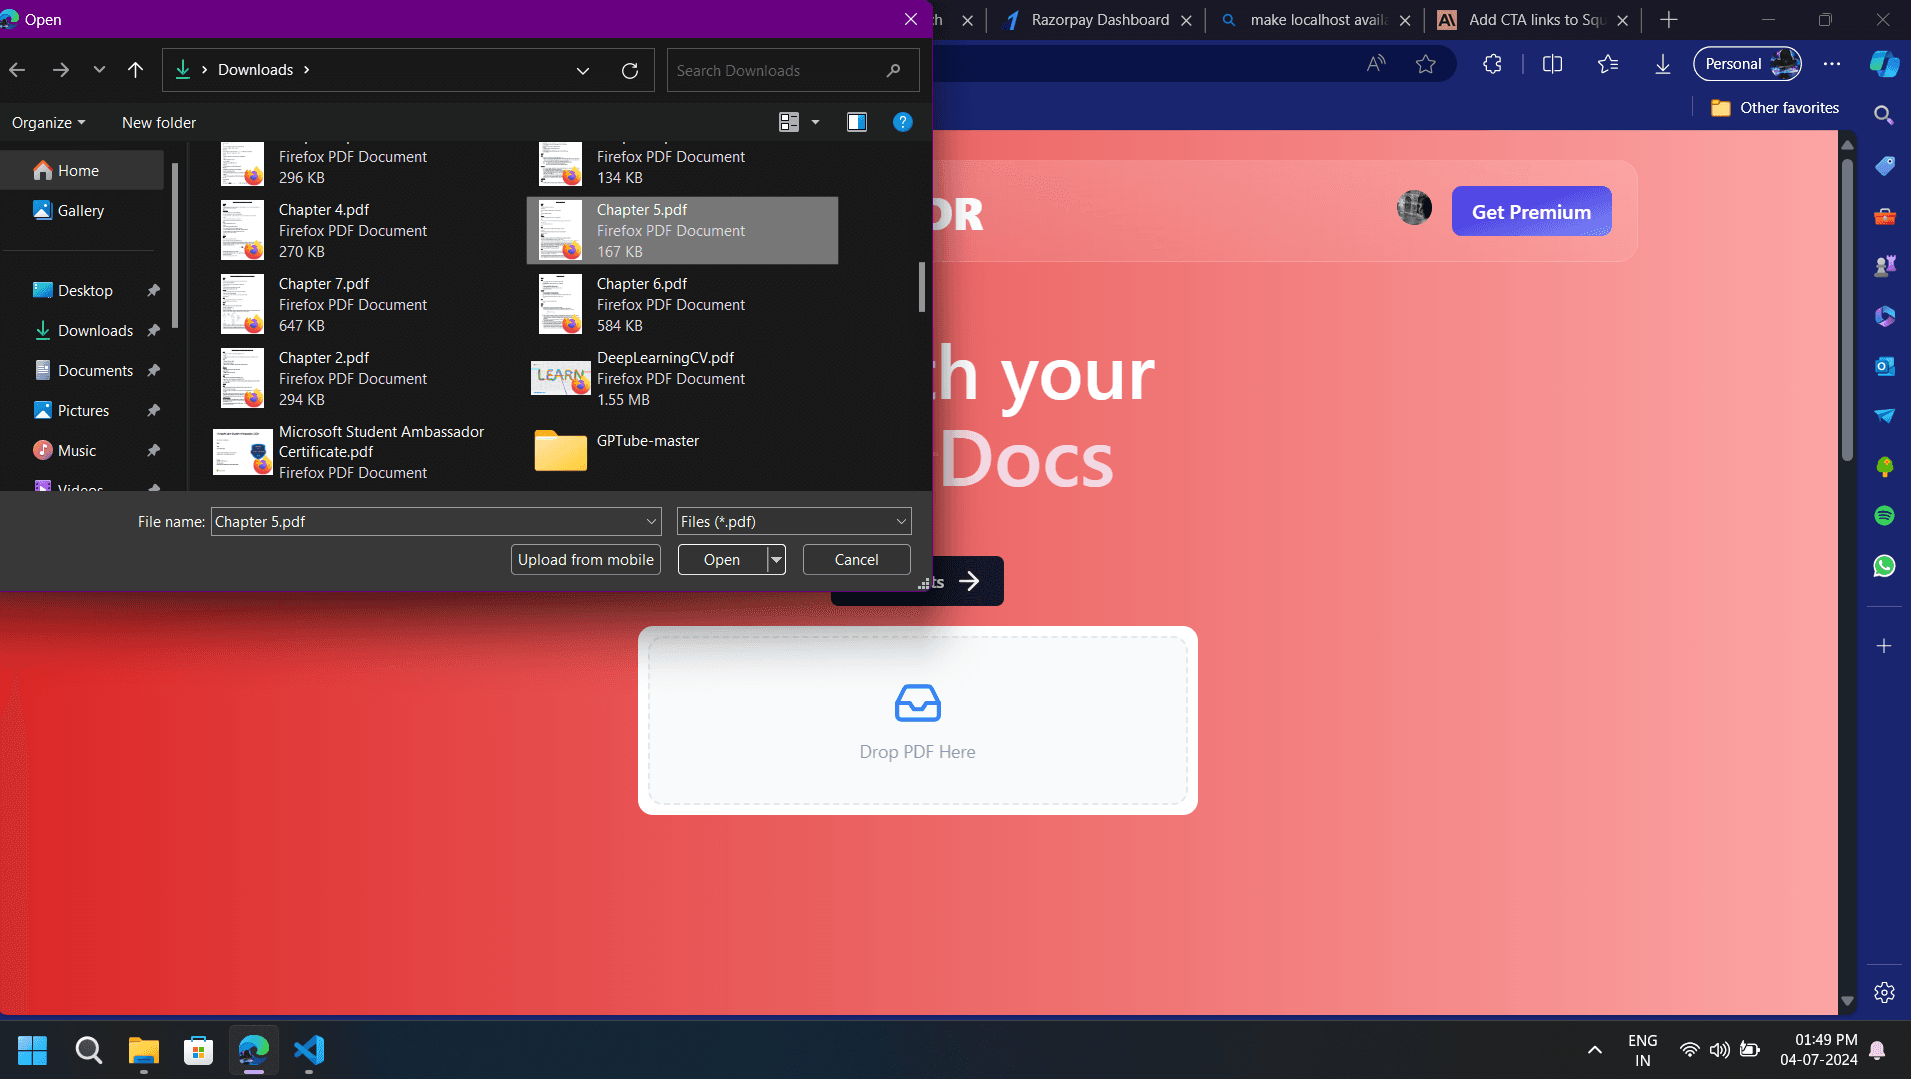Click the file list vertical scrollbar
Screen dimensions: 1911x1079
click(x=921, y=288)
